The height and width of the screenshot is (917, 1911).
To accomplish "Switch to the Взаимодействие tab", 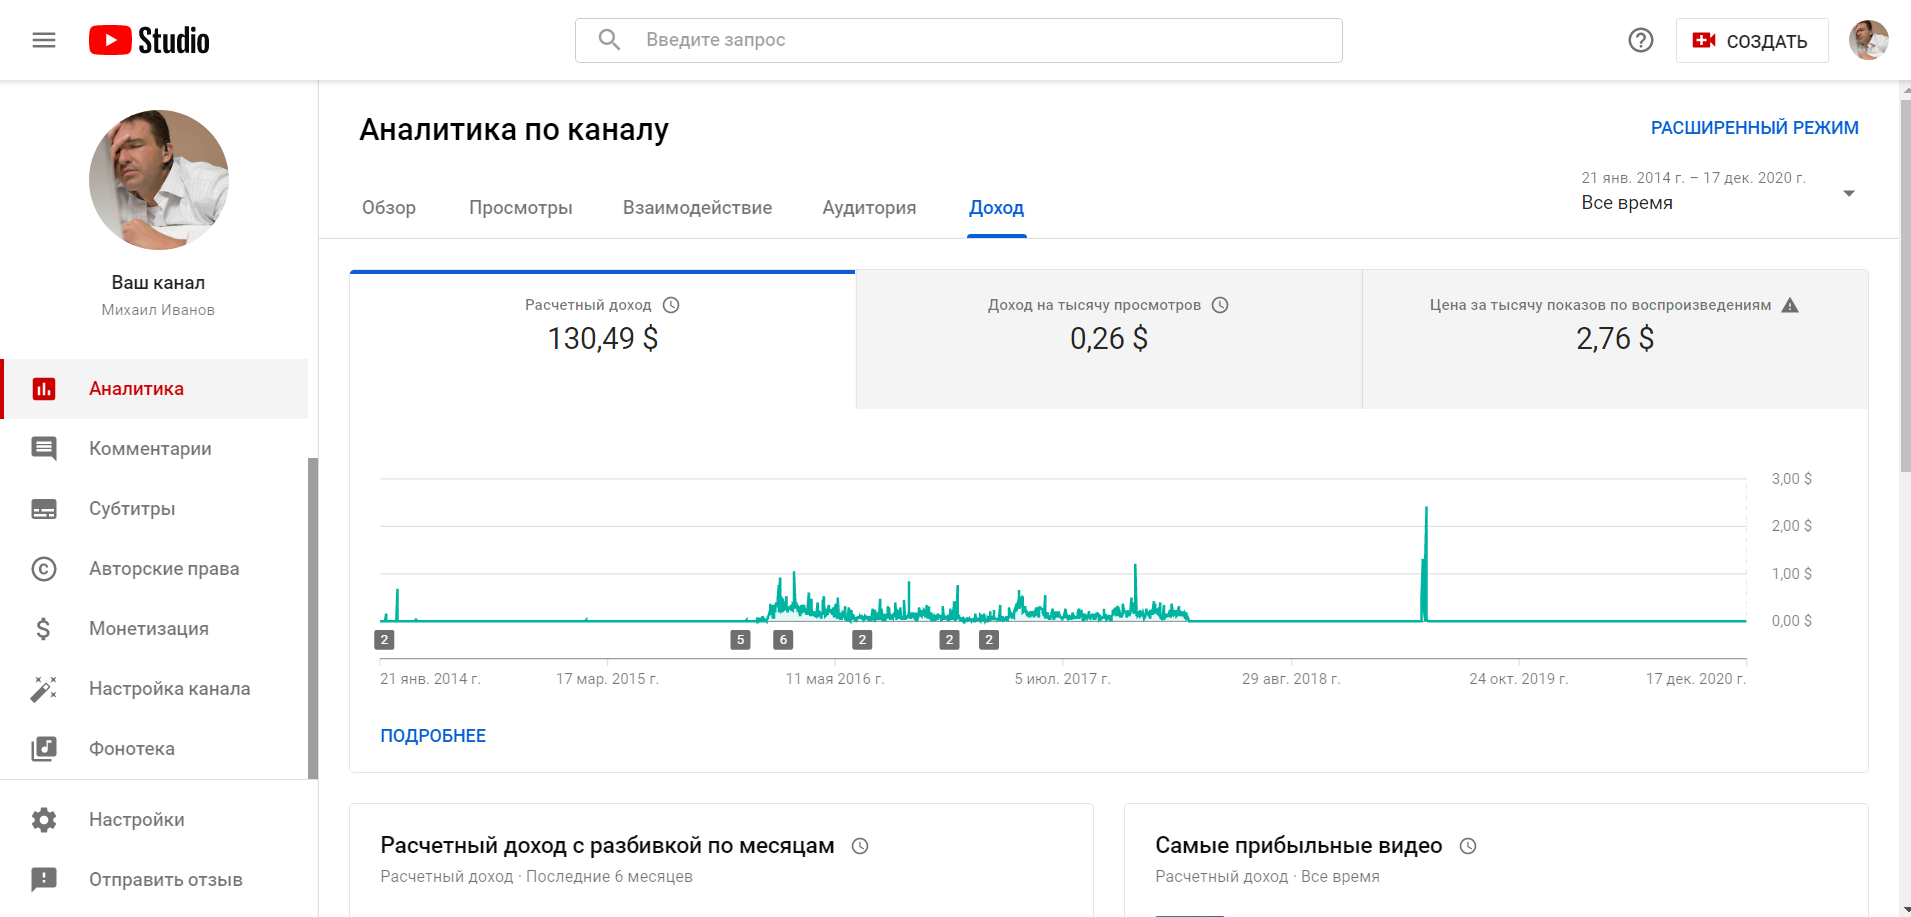I will (698, 208).
